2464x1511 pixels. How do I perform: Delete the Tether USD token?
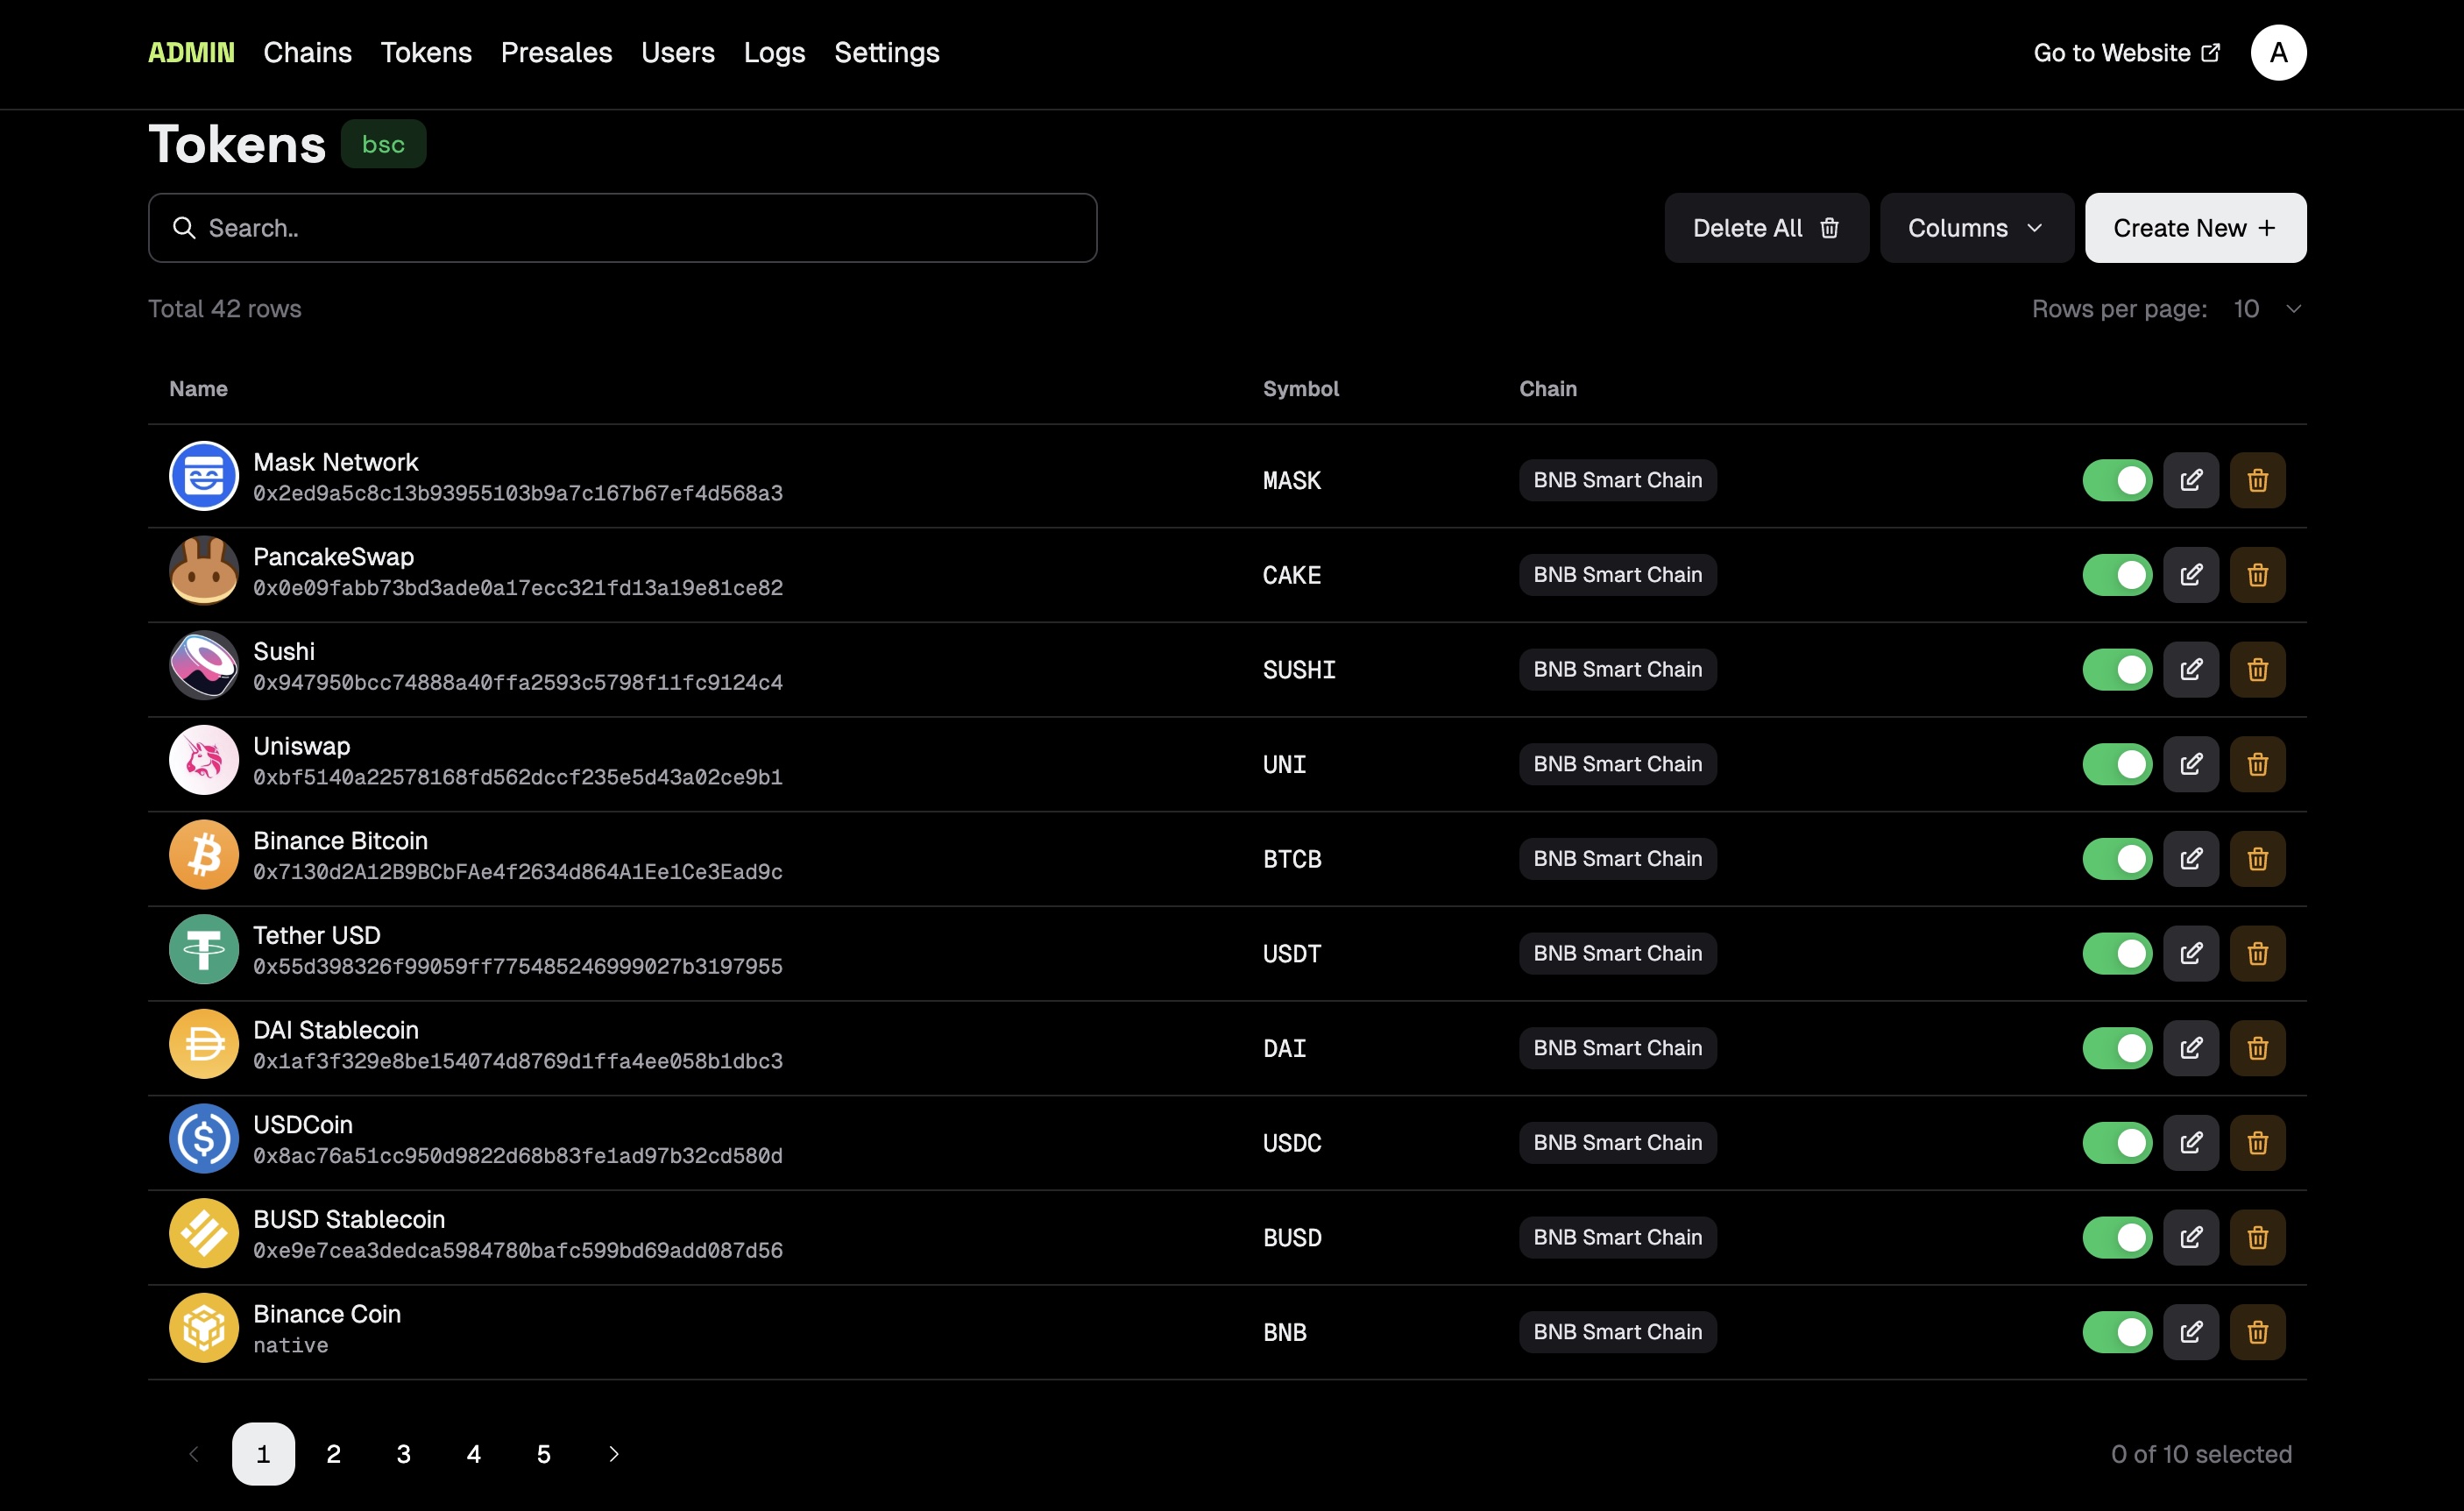pyautogui.click(x=2257, y=953)
